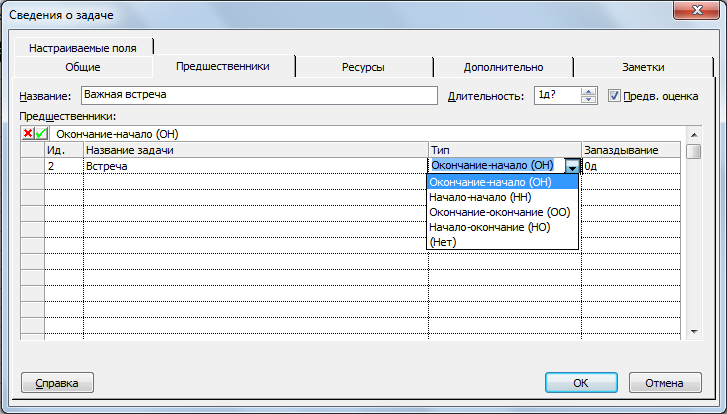Choose Начало-начало (НН) link type
This screenshot has height=414, width=727.
pos(502,197)
